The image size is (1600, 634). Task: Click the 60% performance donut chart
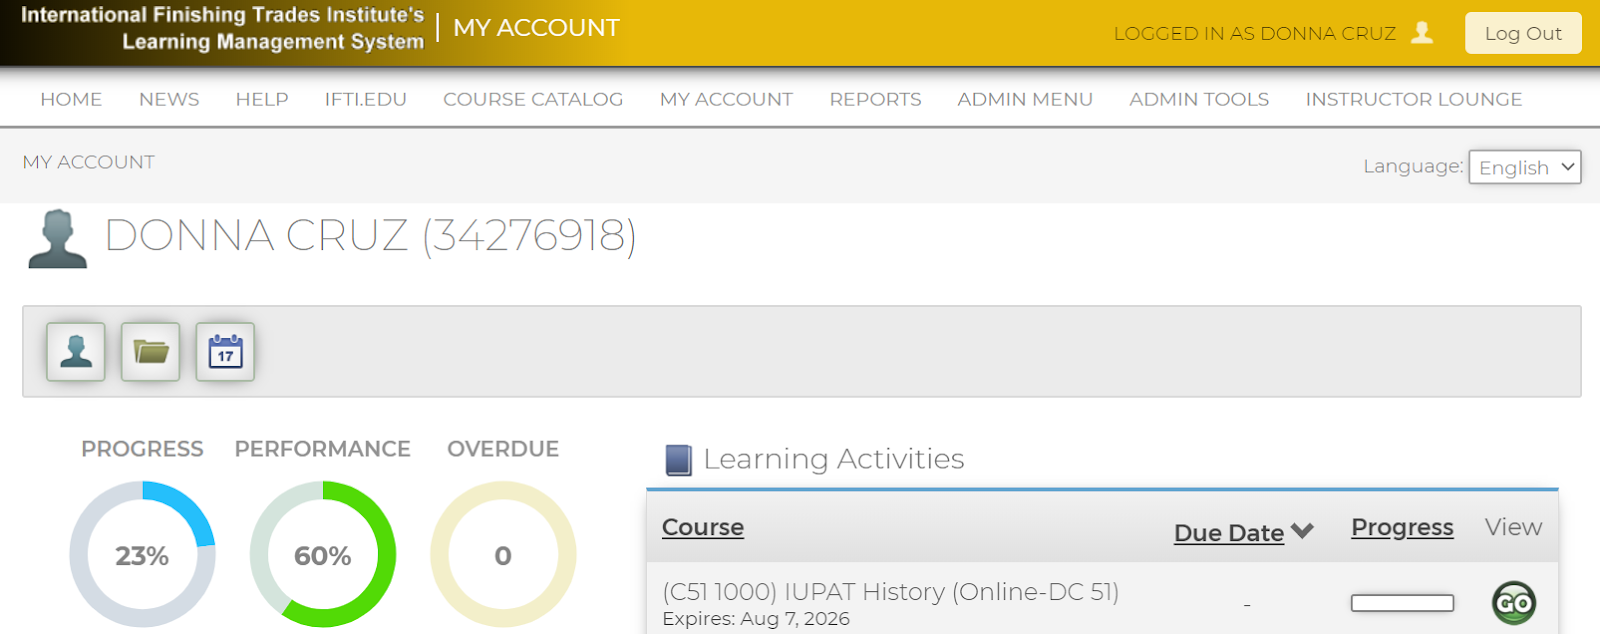point(323,555)
